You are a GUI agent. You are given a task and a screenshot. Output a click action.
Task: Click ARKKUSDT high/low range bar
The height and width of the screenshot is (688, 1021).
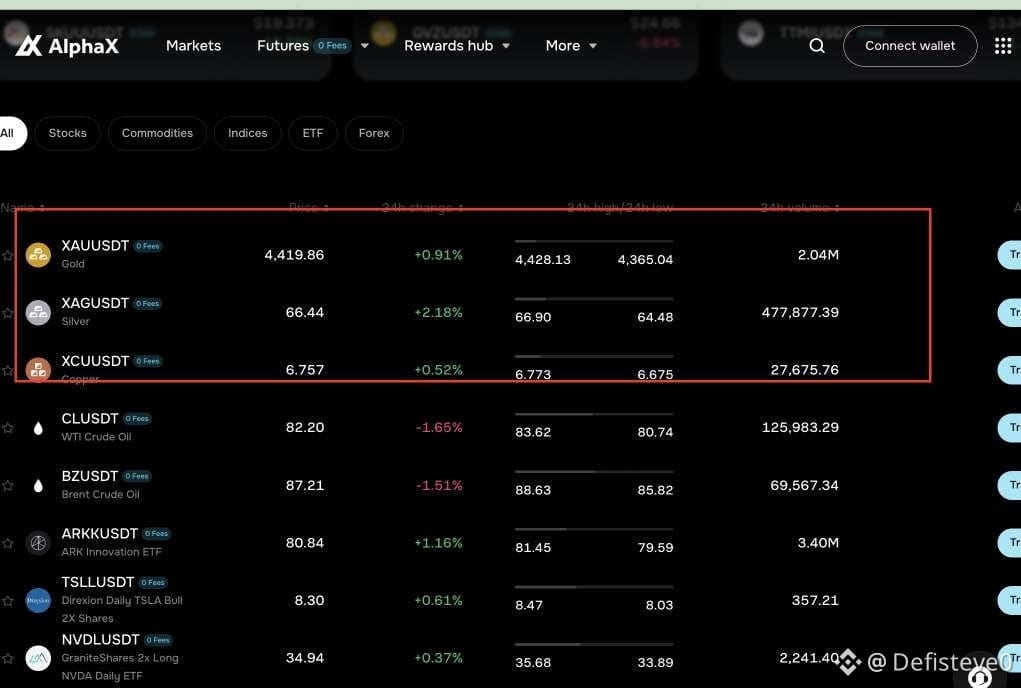pyautogui.click(x=594, y=529)
